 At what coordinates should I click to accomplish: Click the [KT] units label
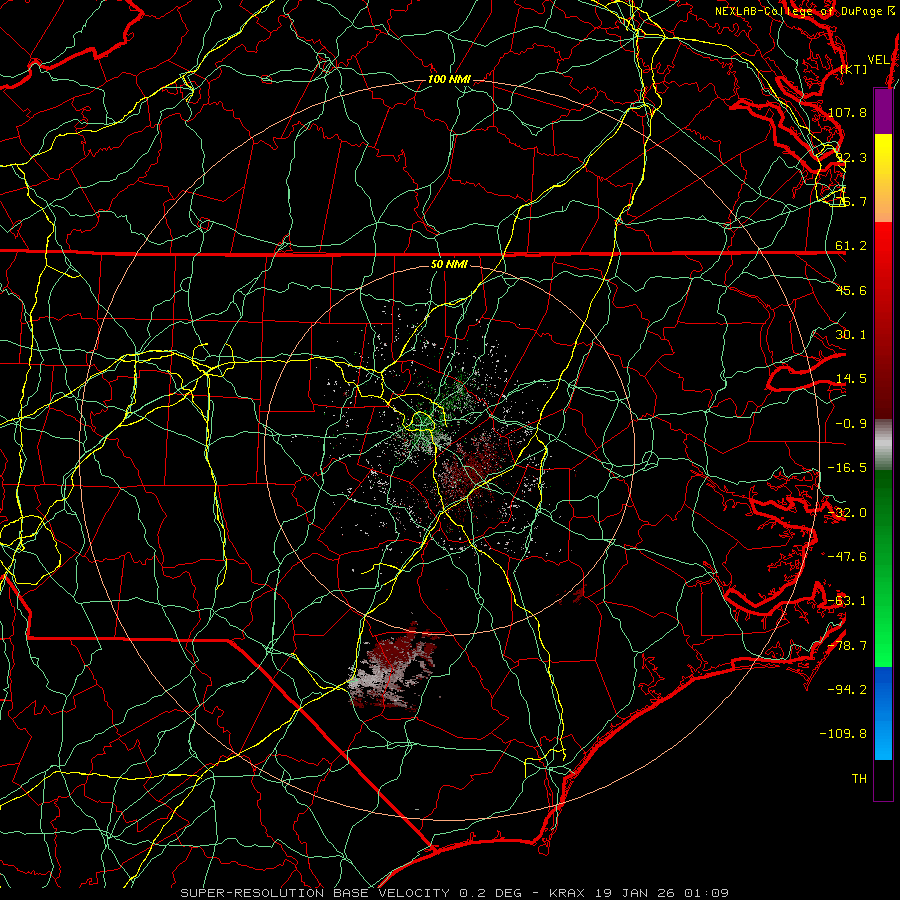click(x=854, y=69)
